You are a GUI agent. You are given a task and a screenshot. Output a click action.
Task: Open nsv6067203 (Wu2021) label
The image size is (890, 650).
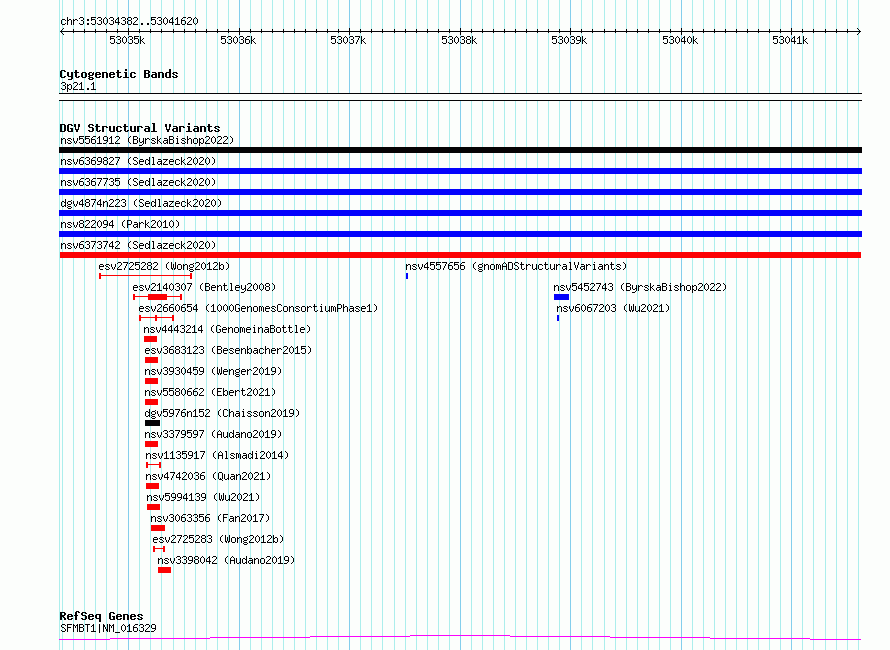613,308
